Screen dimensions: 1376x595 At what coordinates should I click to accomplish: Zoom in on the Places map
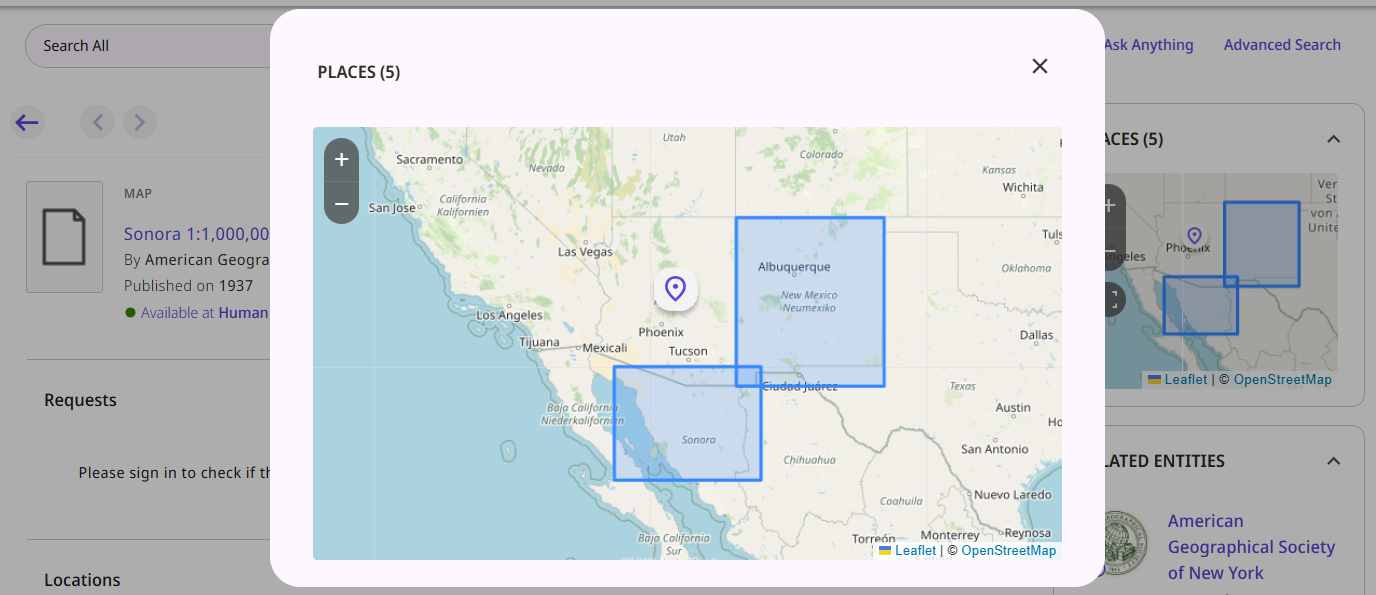pos(341,159)
